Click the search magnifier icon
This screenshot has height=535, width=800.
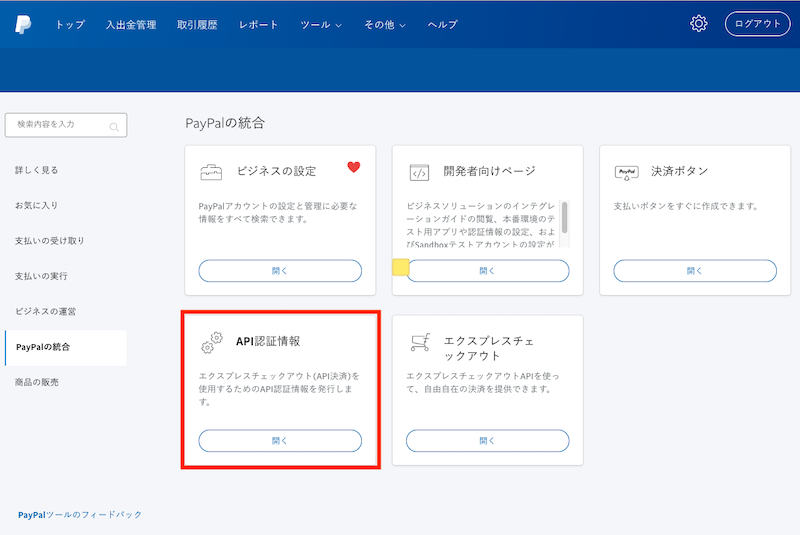pyautogui.click(x=114, y=127)
